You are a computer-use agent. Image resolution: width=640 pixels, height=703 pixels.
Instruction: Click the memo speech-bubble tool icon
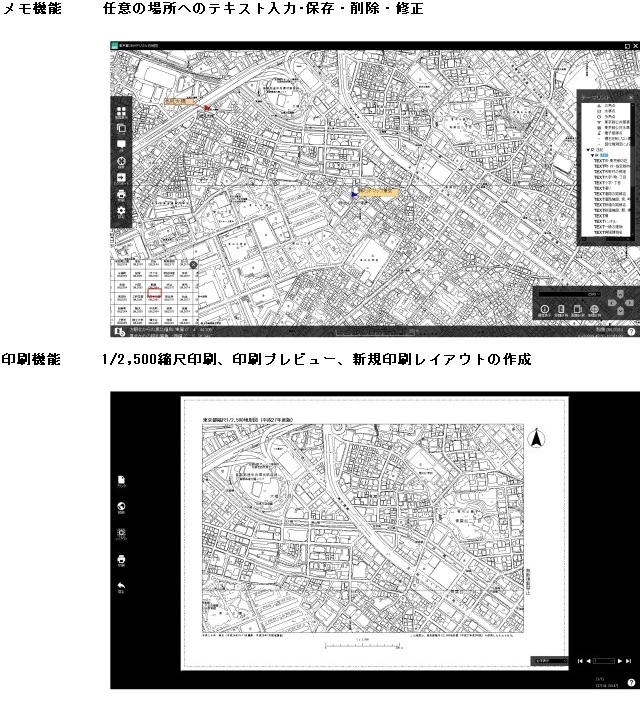(x=121, y=144)
